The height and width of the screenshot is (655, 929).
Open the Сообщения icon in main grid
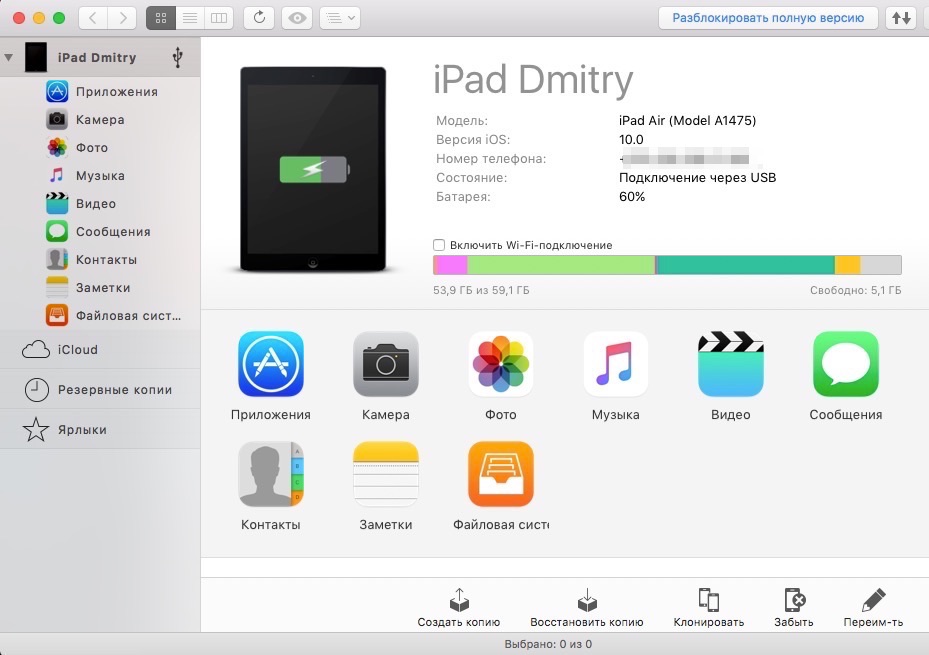pos(845,365)
